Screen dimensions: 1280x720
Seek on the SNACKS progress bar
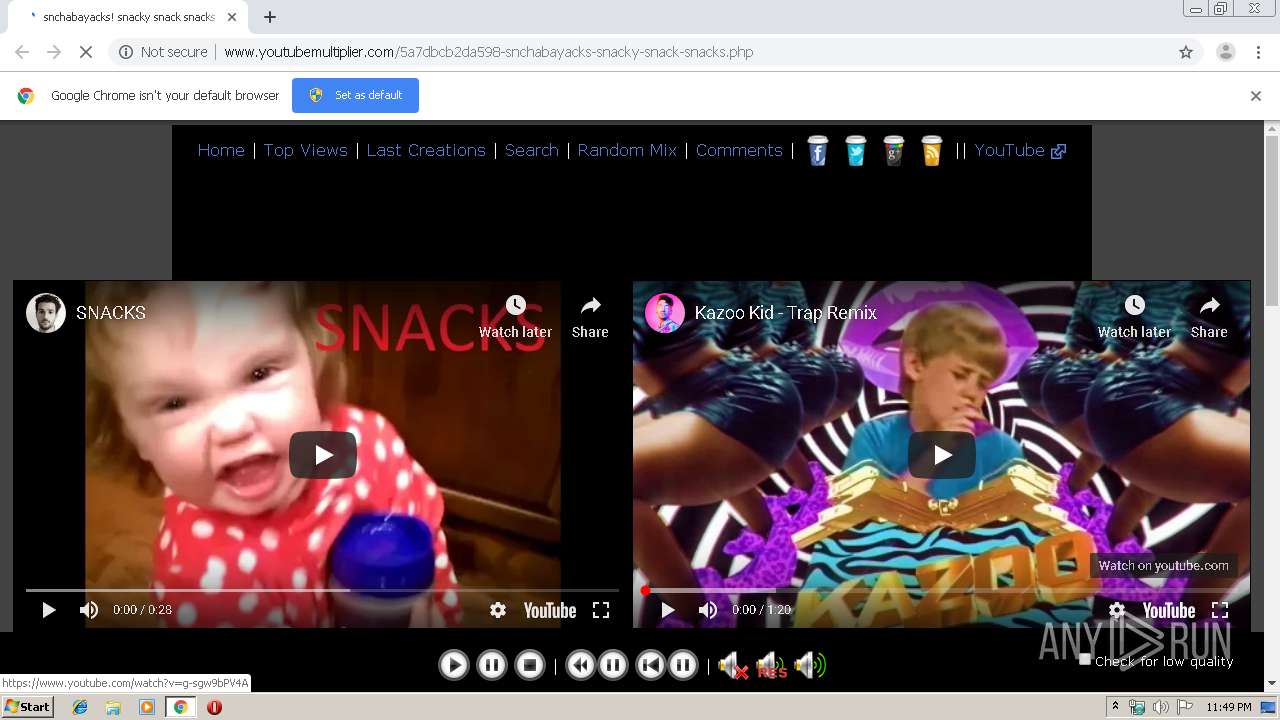tap(322, 590)
